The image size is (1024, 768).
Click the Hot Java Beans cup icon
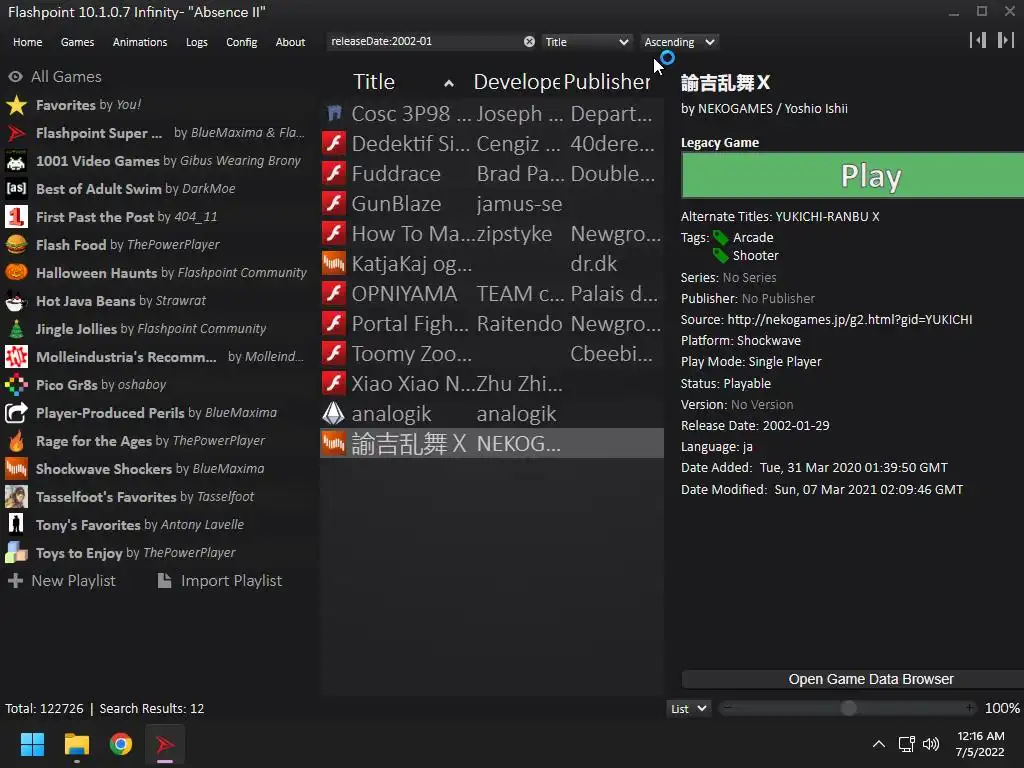coord(16,301)
